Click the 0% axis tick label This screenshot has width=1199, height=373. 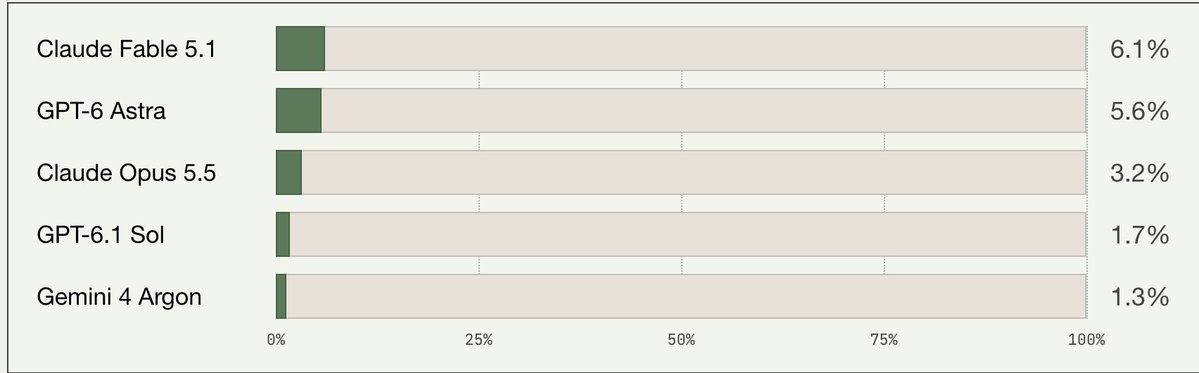point(276,340)
